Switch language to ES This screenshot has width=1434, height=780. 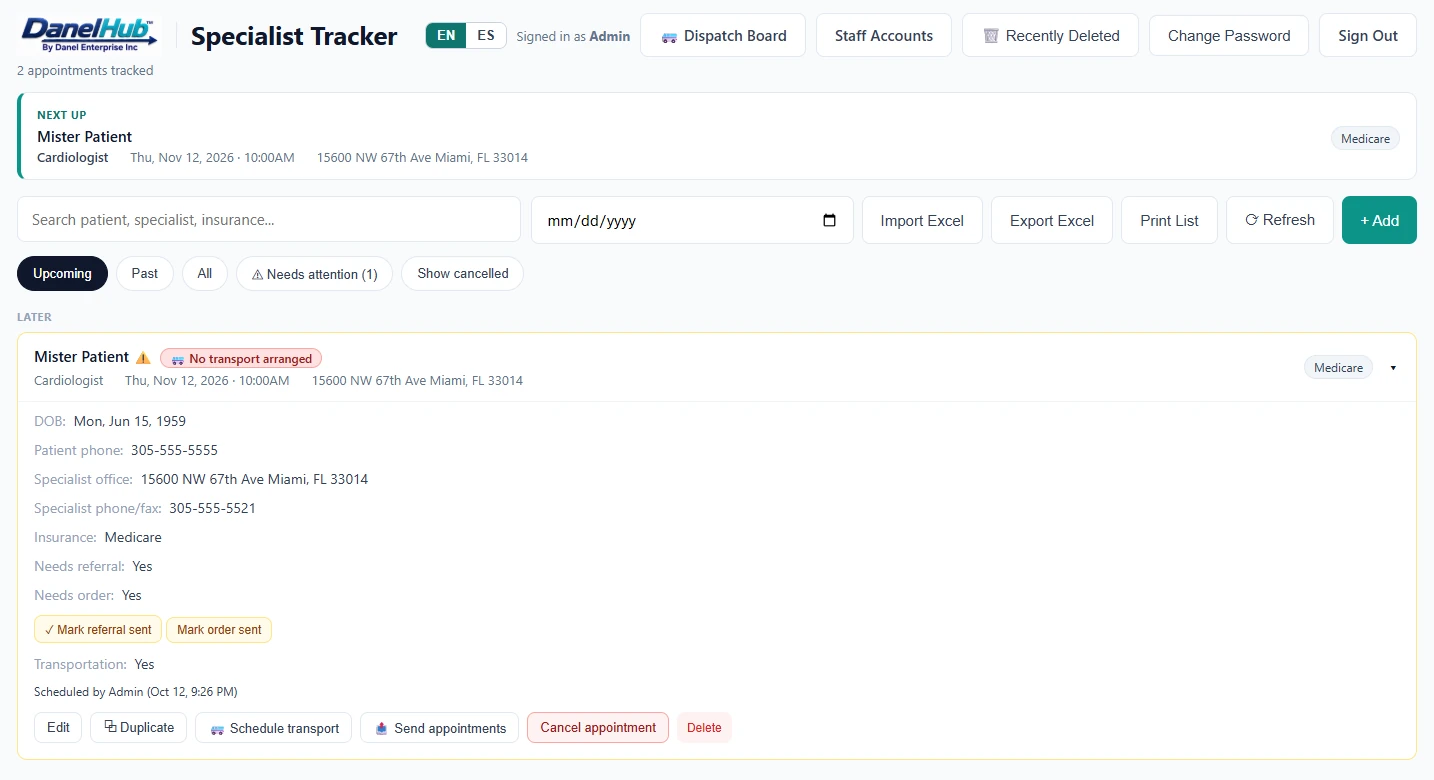pos(486,35)
